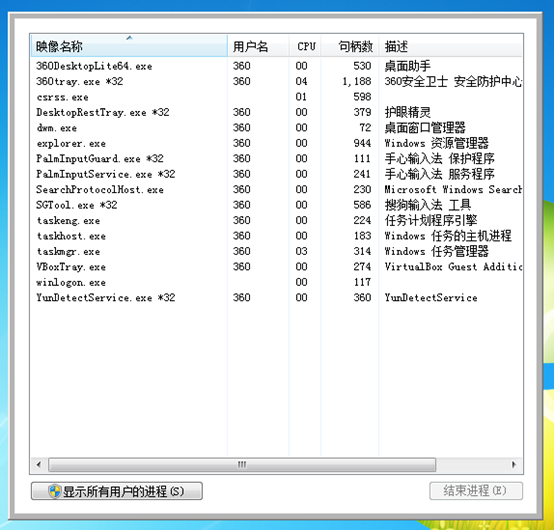Viewport: 554px width, 530px height.
Task: Click the shield icon on show-all-users button
Action: point(54,491)
